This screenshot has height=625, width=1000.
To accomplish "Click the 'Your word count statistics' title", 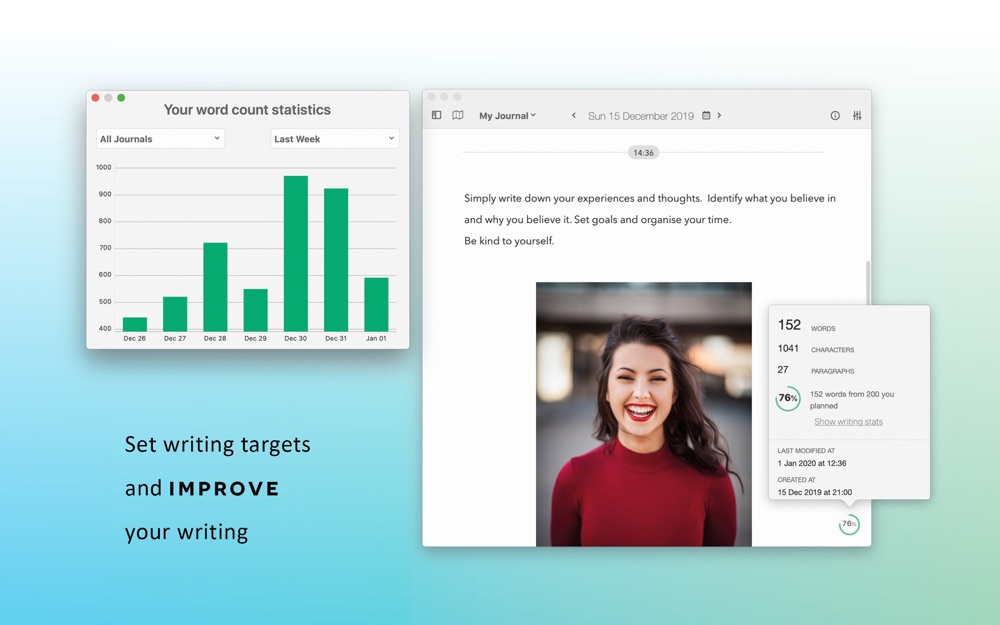I will (x=247, y=110).
